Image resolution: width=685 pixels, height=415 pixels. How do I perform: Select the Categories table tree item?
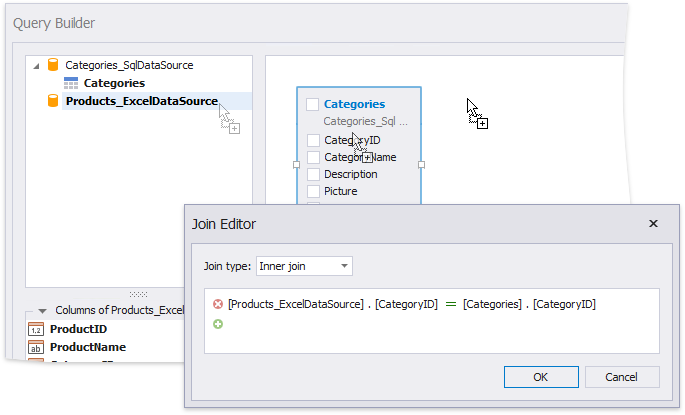tap(114, 83)
